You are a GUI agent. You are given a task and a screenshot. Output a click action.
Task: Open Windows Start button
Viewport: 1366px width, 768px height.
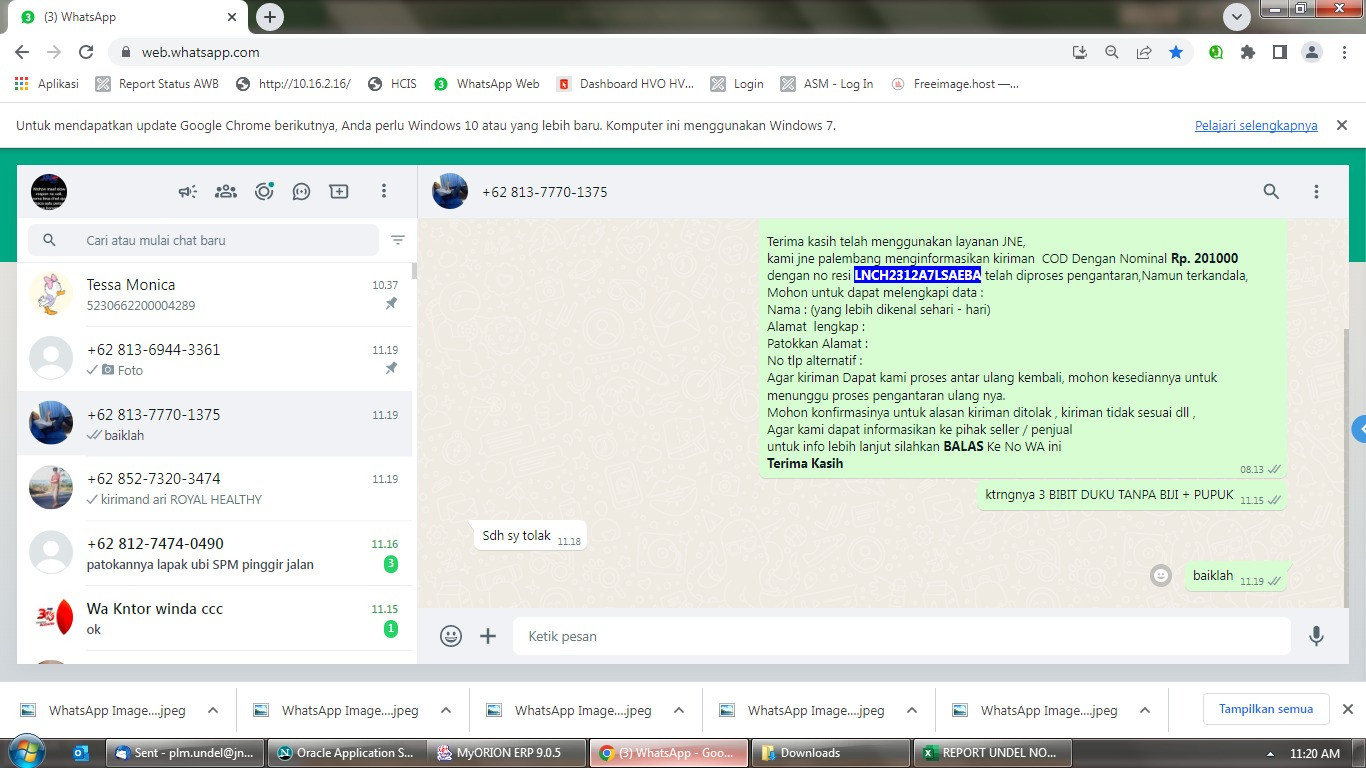pyautogui.click(x=26, y=752)
